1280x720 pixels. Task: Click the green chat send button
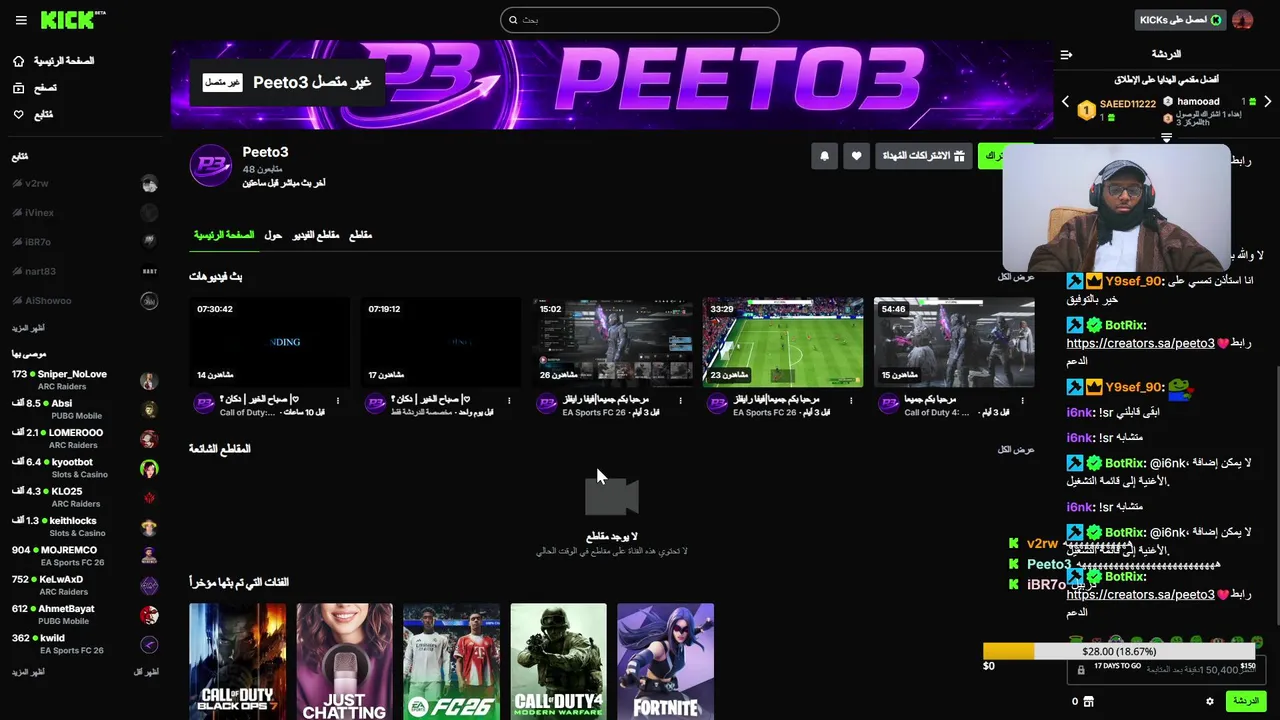[x=1246, y=701]
